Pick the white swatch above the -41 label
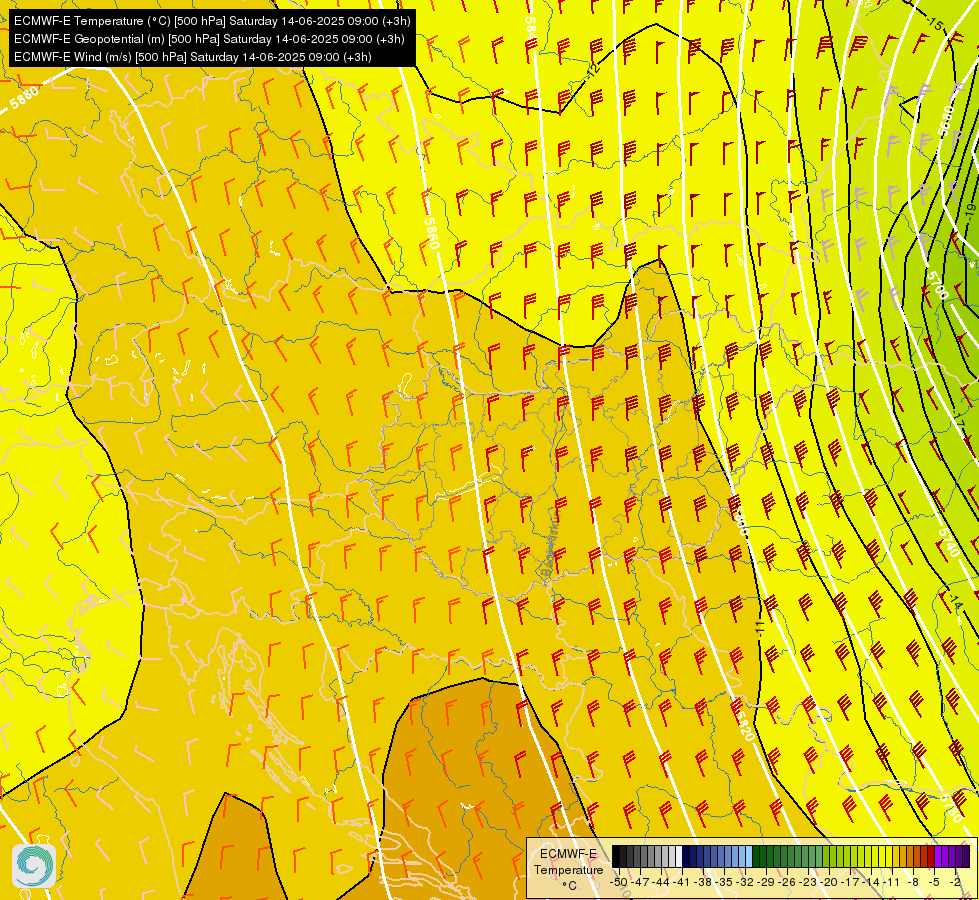The width and height of the screenshot is (979, 900). click(679, 857)
